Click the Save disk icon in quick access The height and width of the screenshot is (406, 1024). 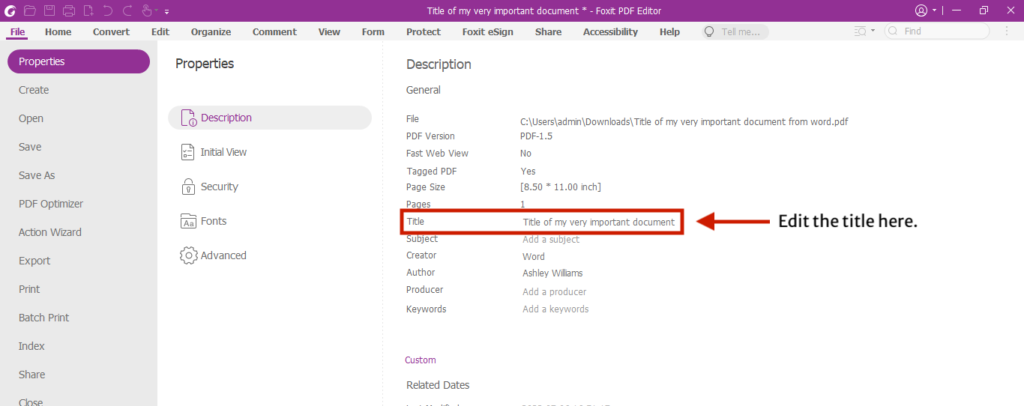49,10
